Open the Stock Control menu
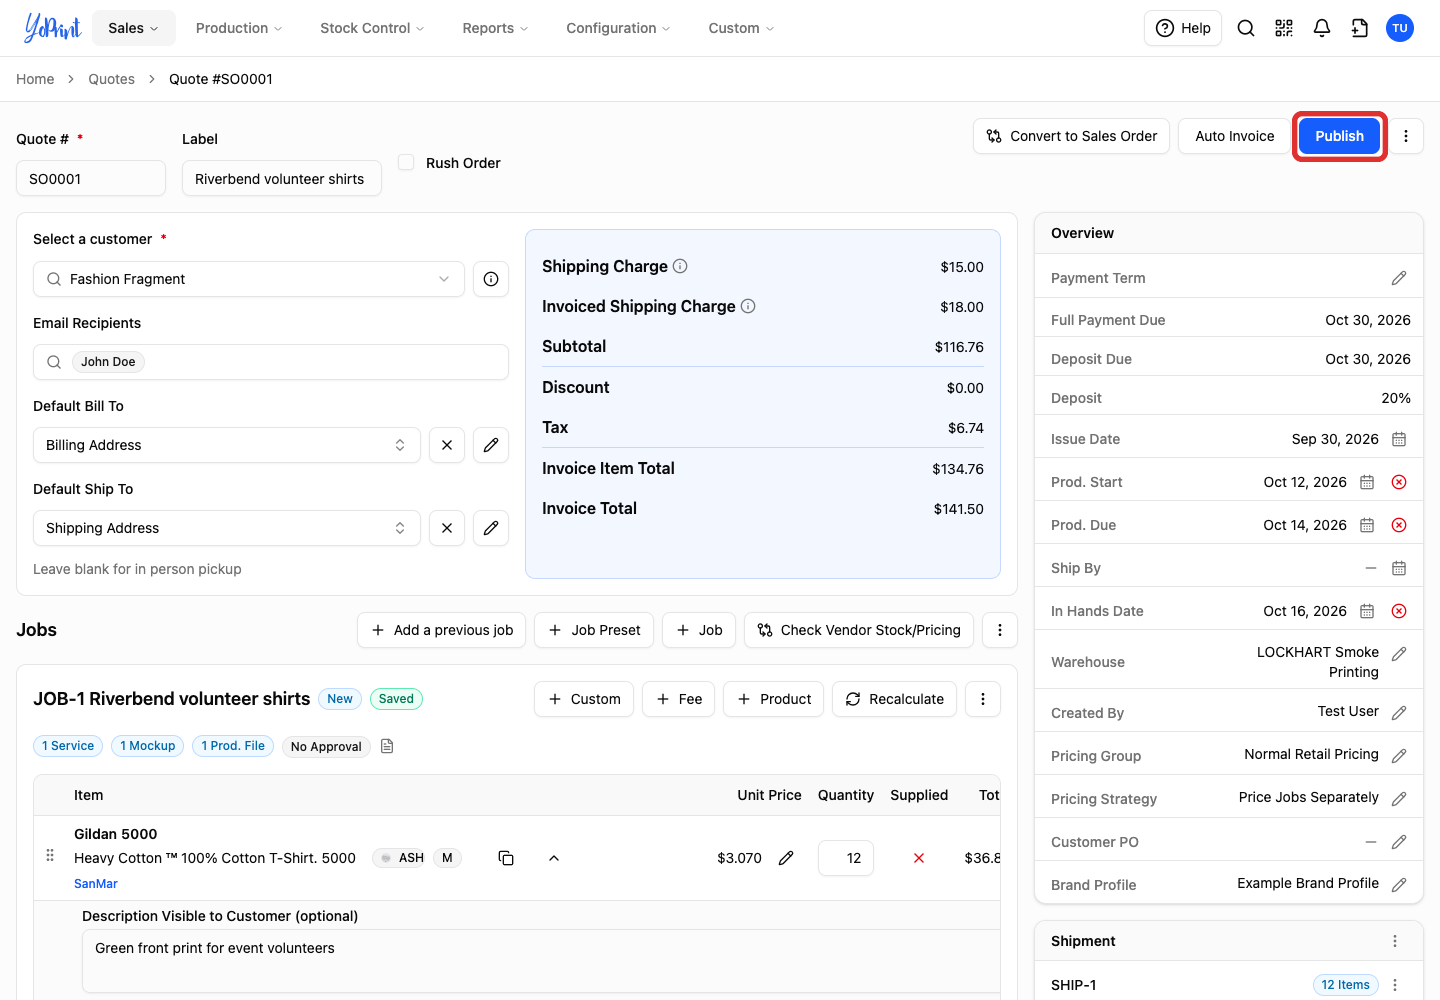Image resolution: width=1440 pixels, height=1000 pixels. pos(372,28)
